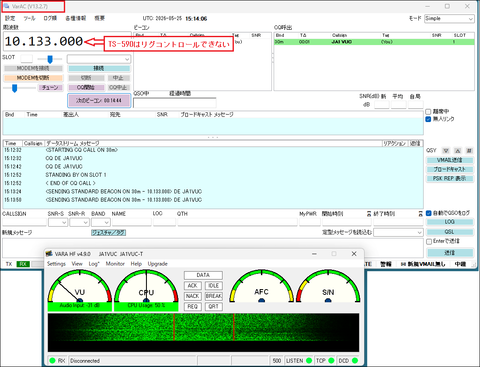Click the LISTEN status indicator in VARA HF
The height and width of the screenshot is (367, 480).
click(299, 361)
